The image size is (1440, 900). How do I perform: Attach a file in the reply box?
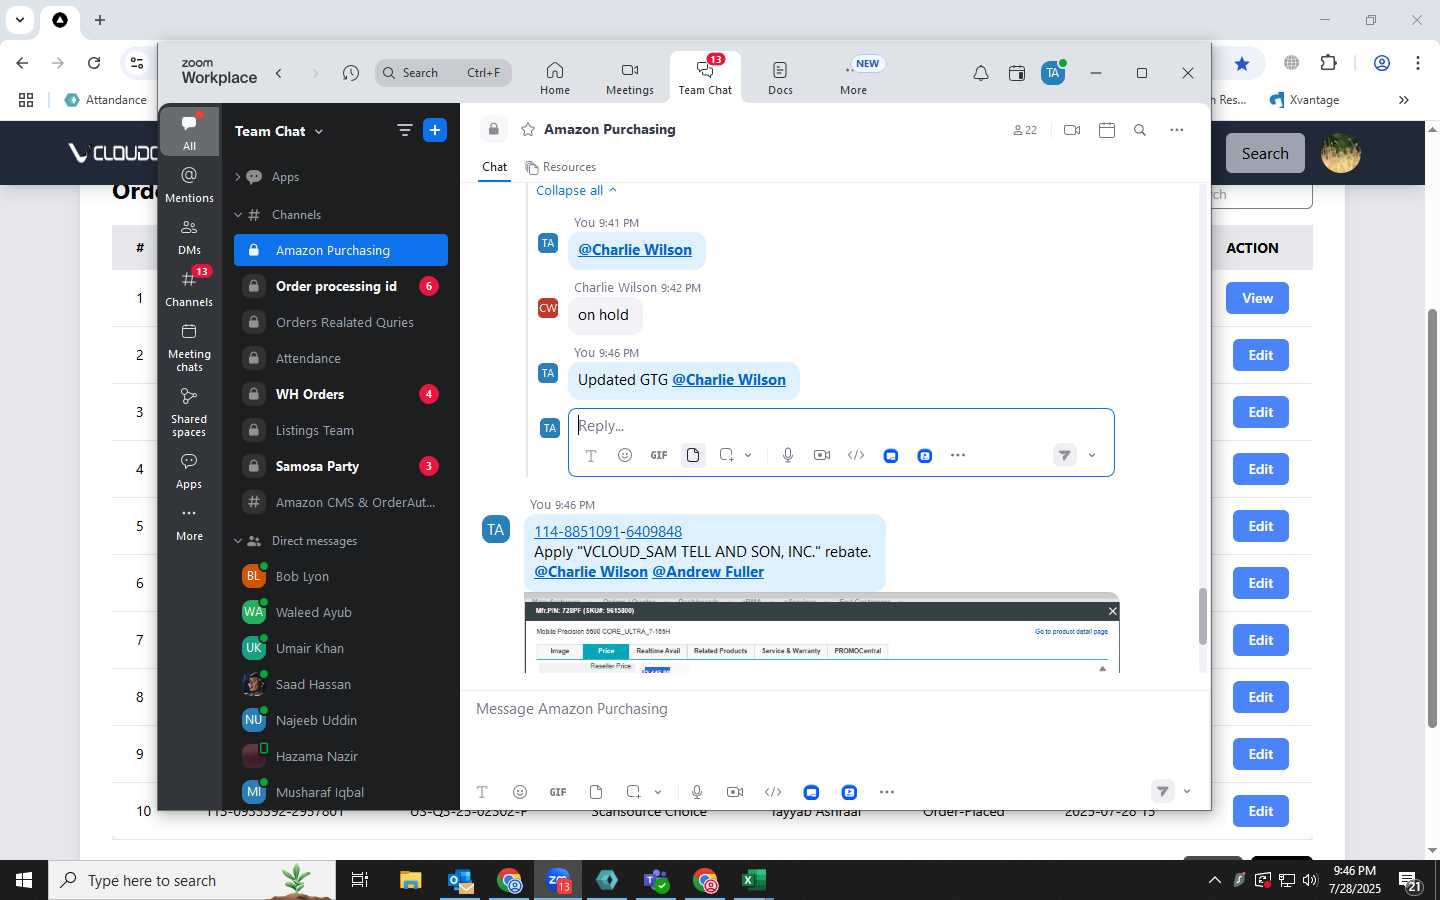point(693,455)
